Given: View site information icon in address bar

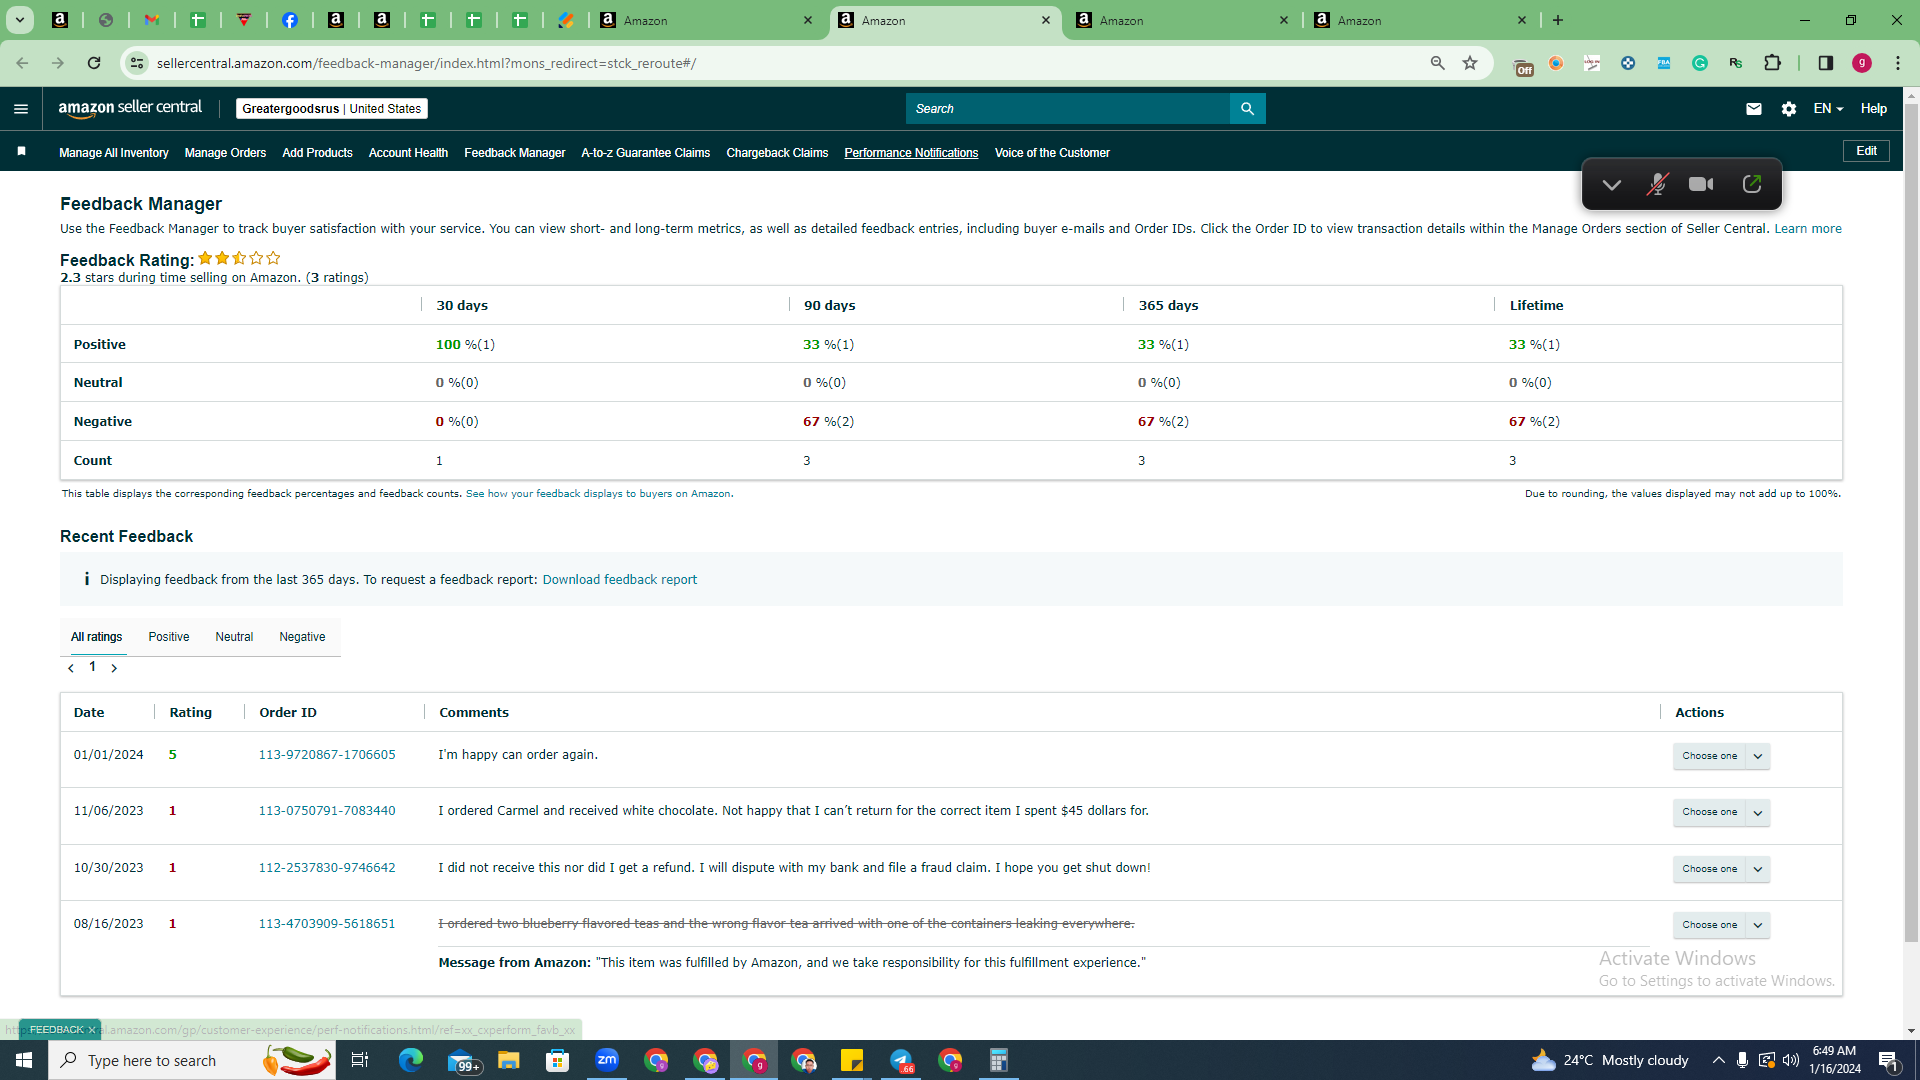Looking at the screenshot, I should coord(137,63).
